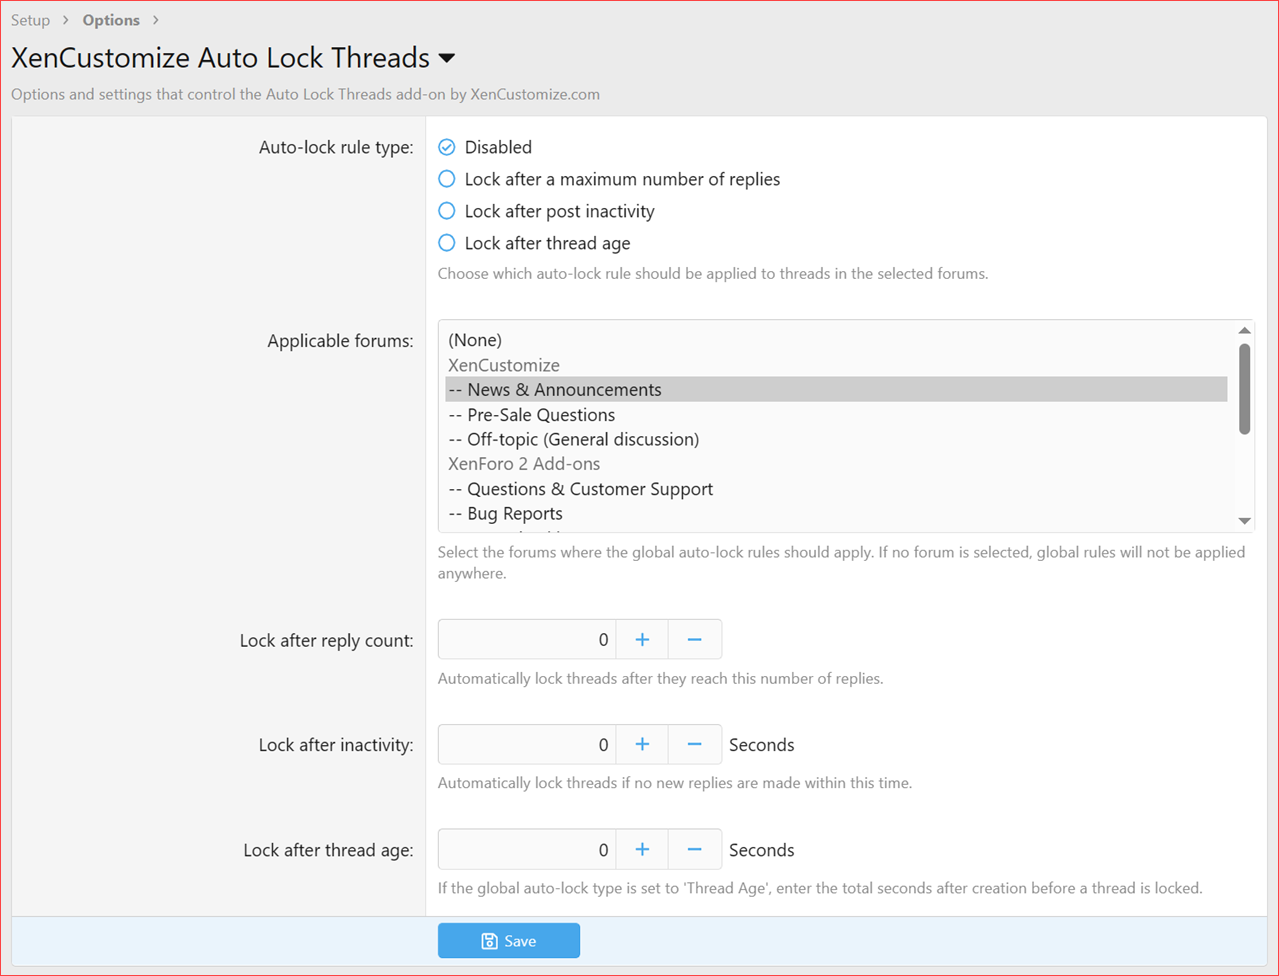Increment the Lock after inactivity seconds
Image resolution: width=1279 pixels, height=976 pixels.
coord(642,745)
